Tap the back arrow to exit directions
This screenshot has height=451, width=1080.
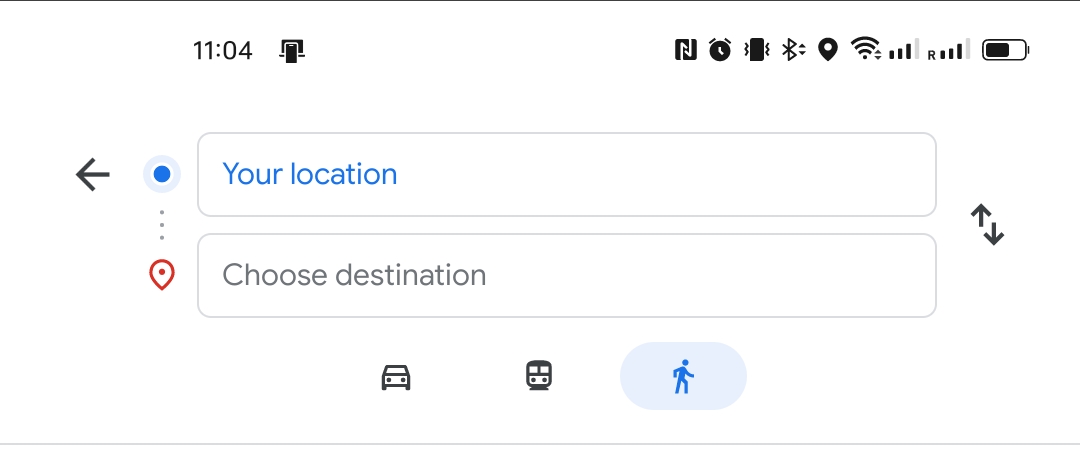[93, 175]
